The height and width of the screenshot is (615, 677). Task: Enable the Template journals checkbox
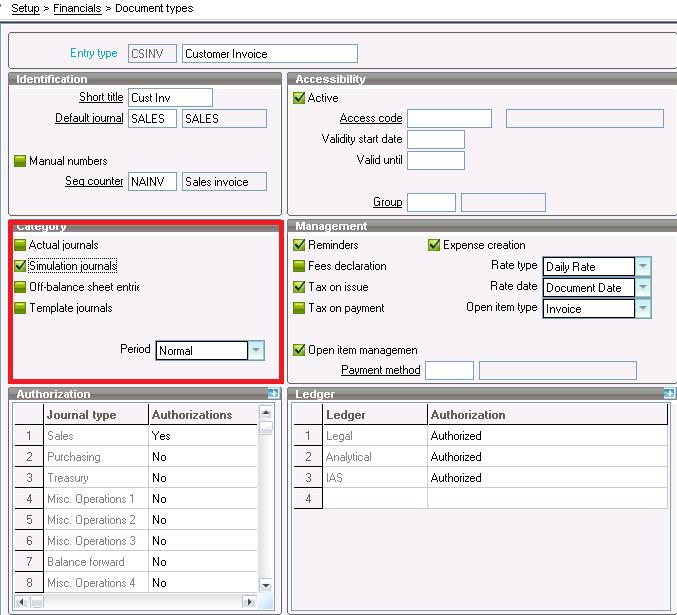(x=20, y=308)
